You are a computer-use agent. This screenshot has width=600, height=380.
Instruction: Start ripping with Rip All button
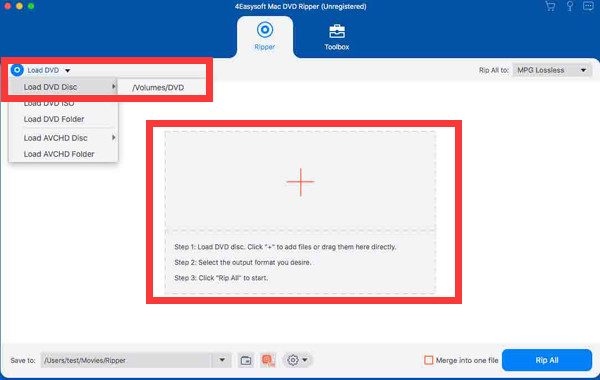547,360
